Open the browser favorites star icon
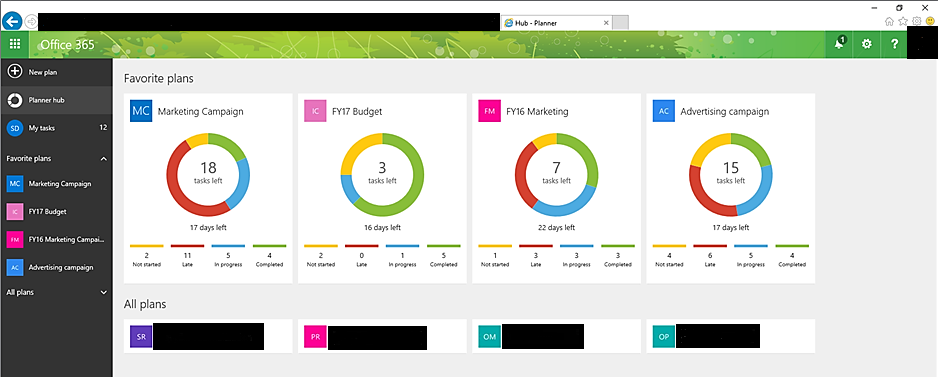Viewport: 938px width, 377px height. (903, 21)
